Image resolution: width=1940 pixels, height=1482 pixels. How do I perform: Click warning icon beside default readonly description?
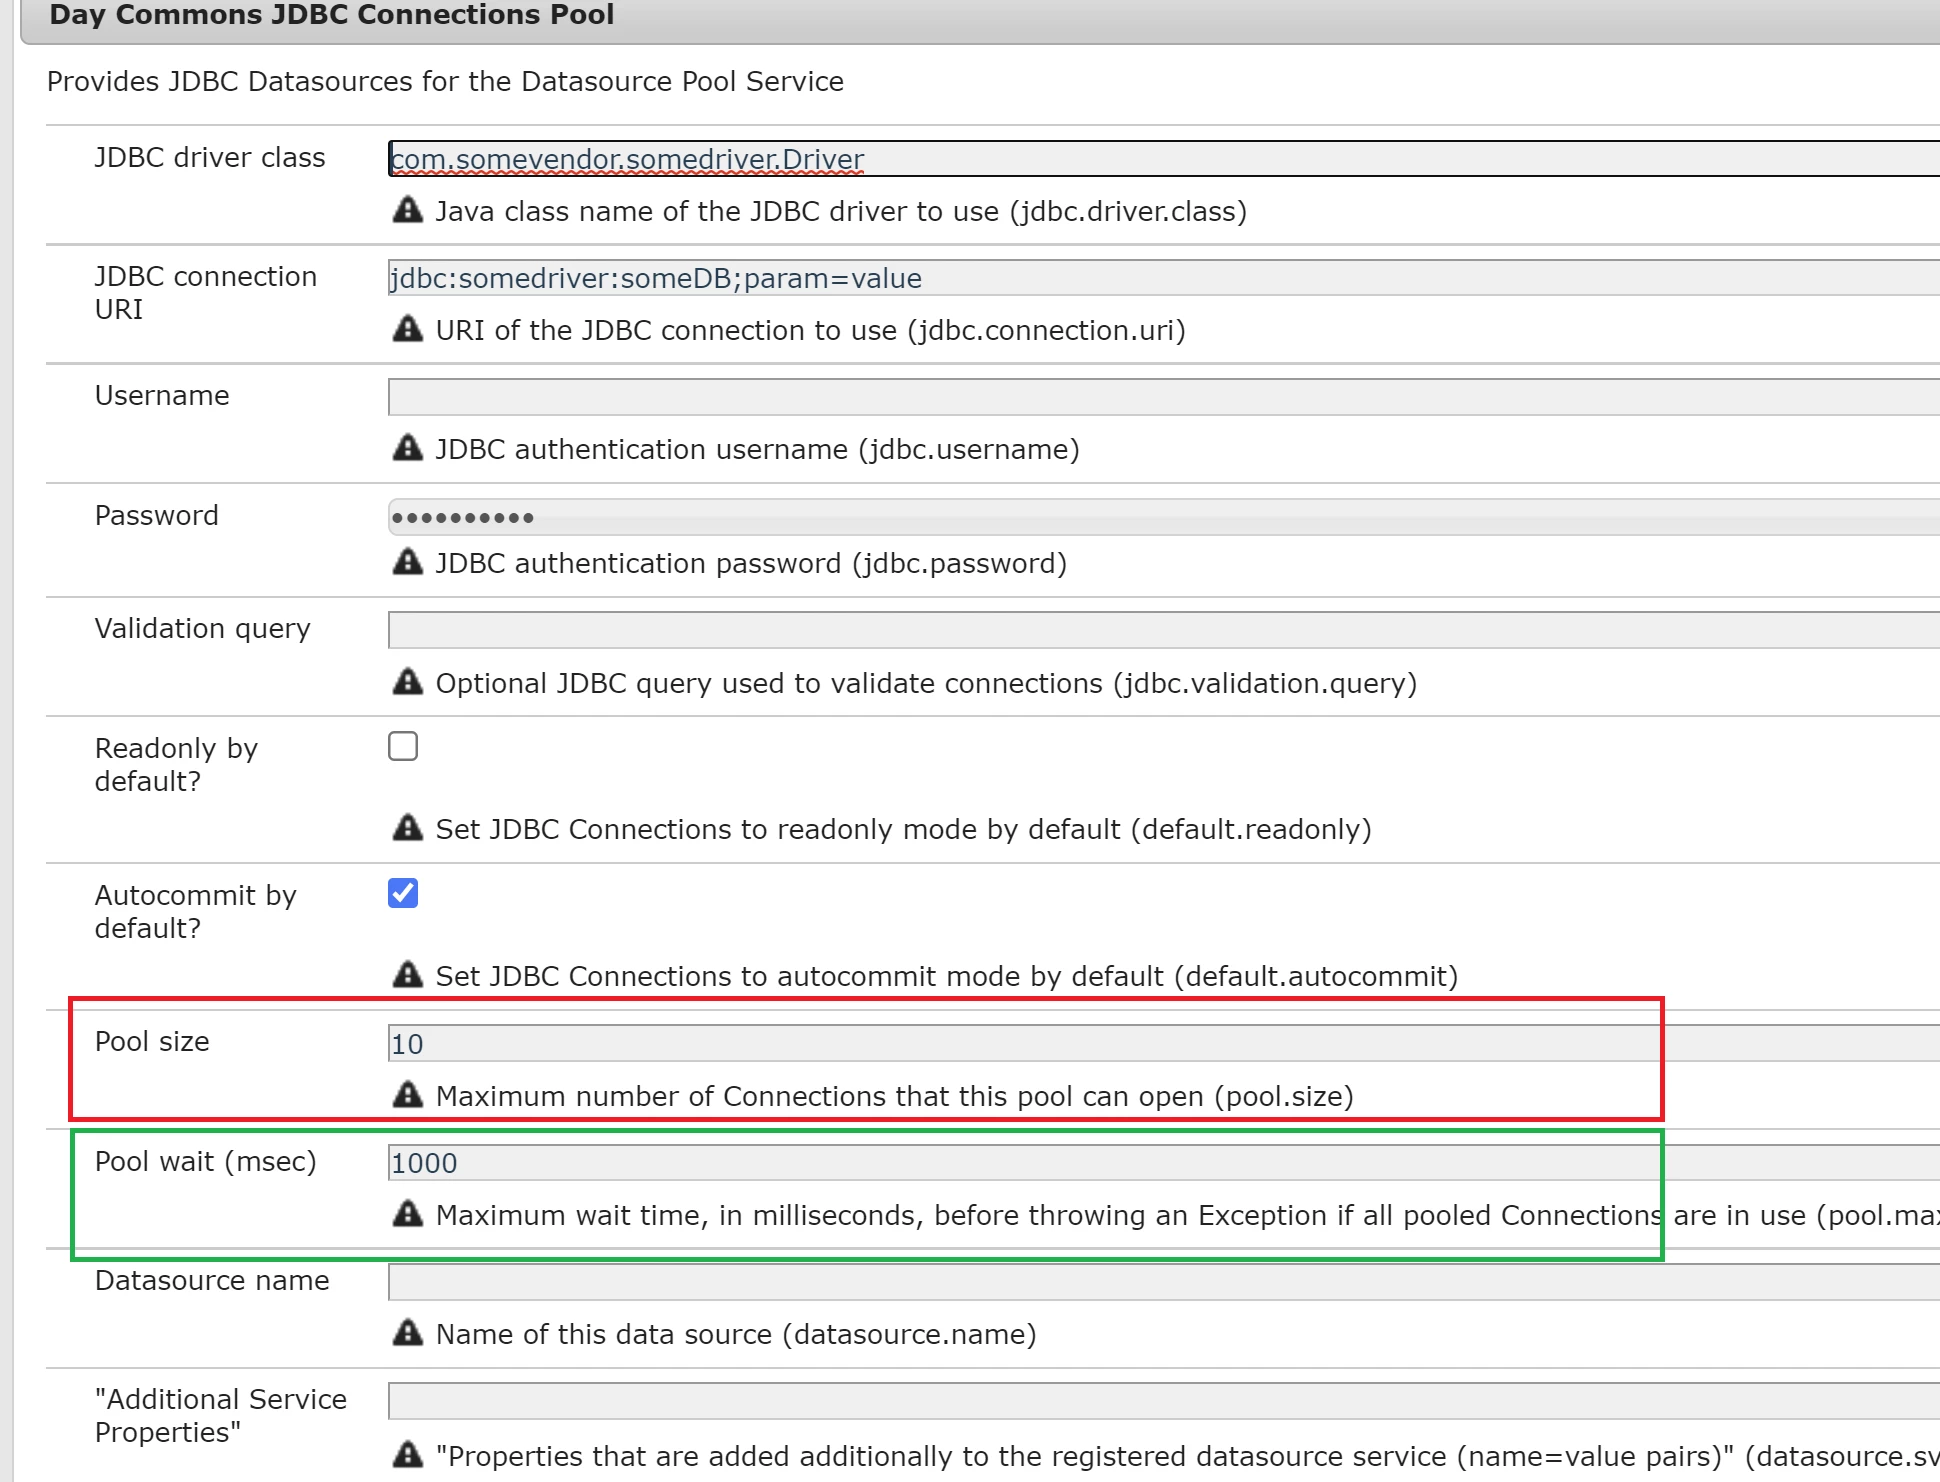point(407,828)
